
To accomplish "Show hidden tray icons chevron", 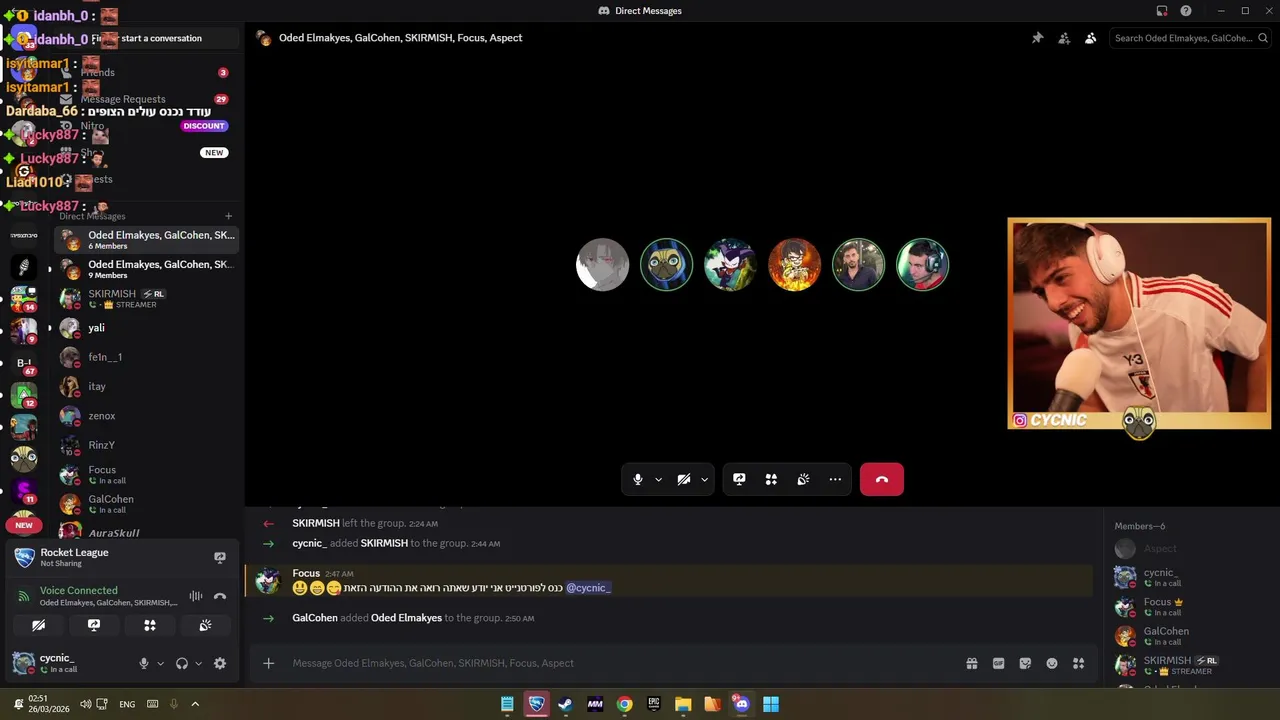I will click(x=195, y=704).
